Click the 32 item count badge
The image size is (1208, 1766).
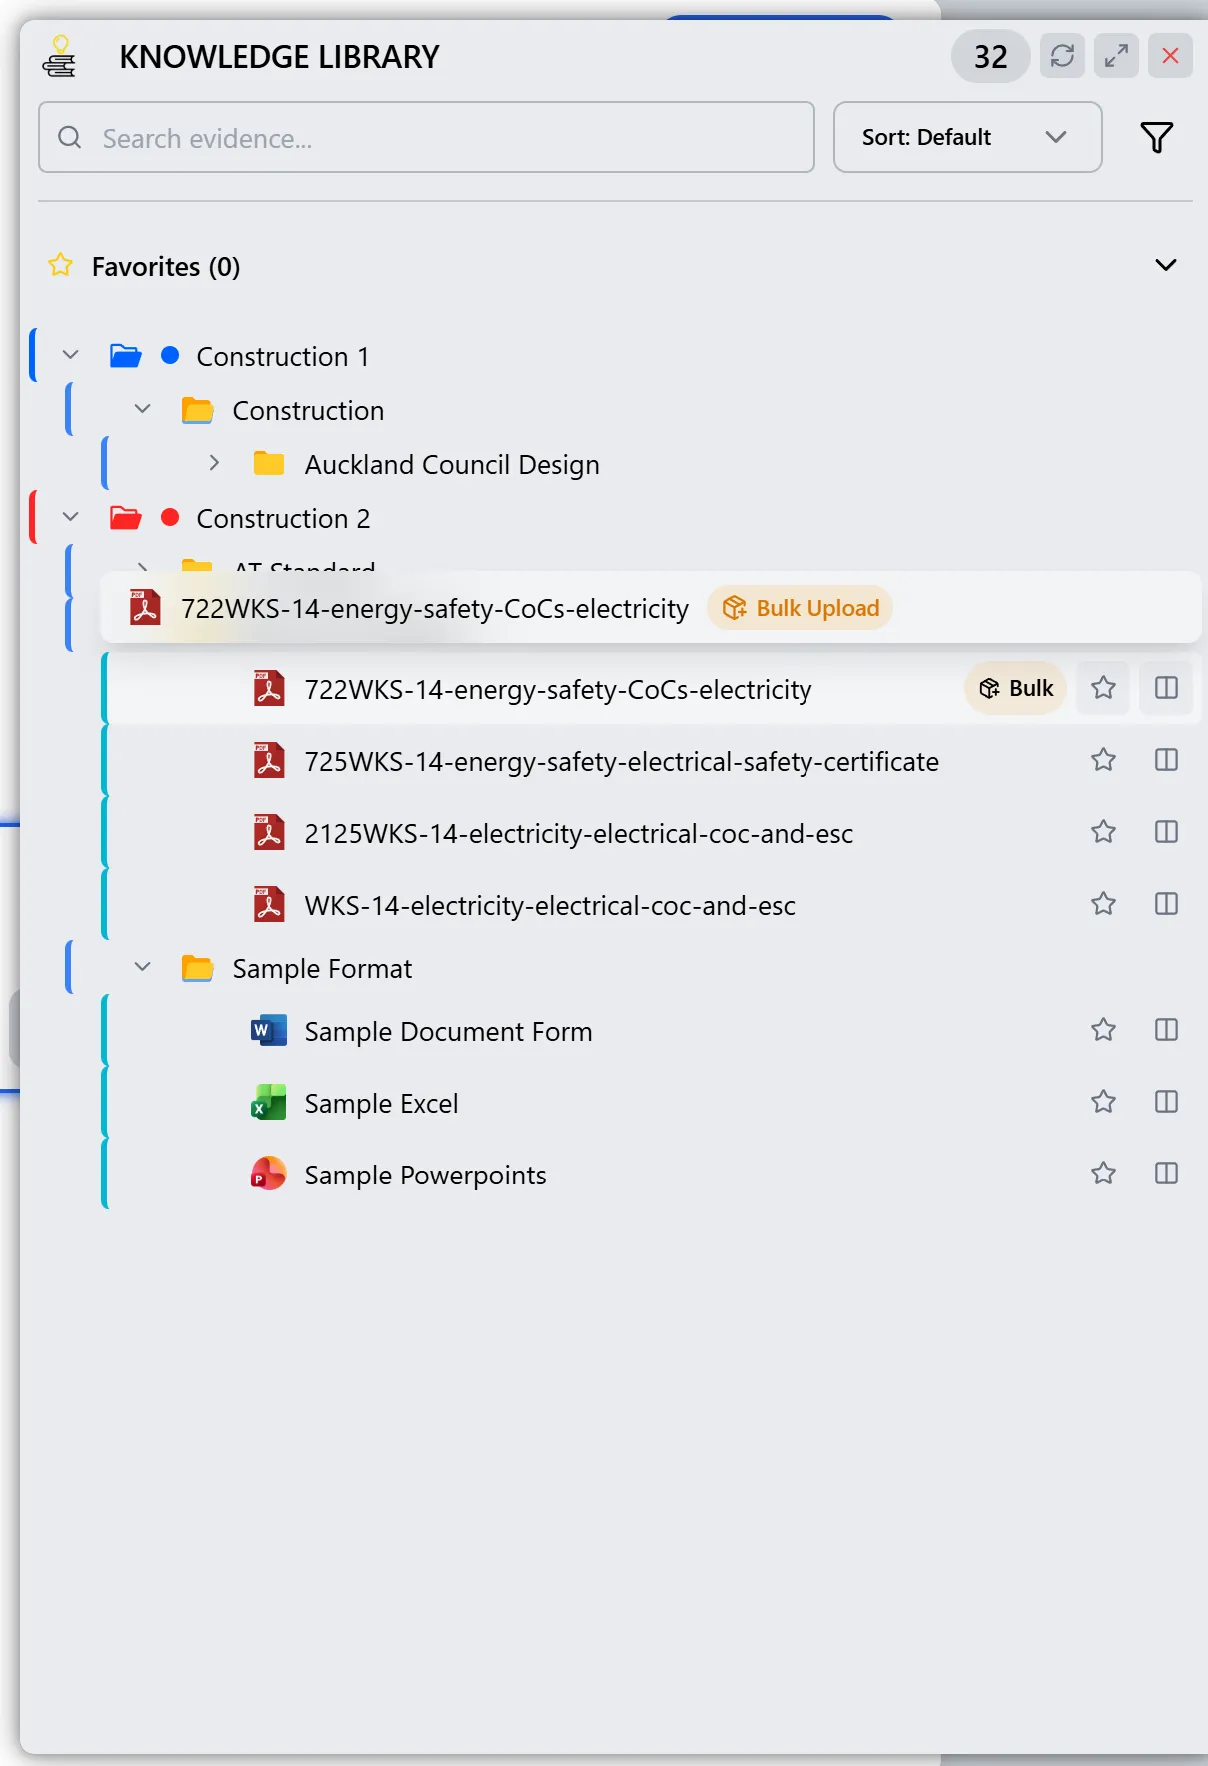[x=990, y=56]
